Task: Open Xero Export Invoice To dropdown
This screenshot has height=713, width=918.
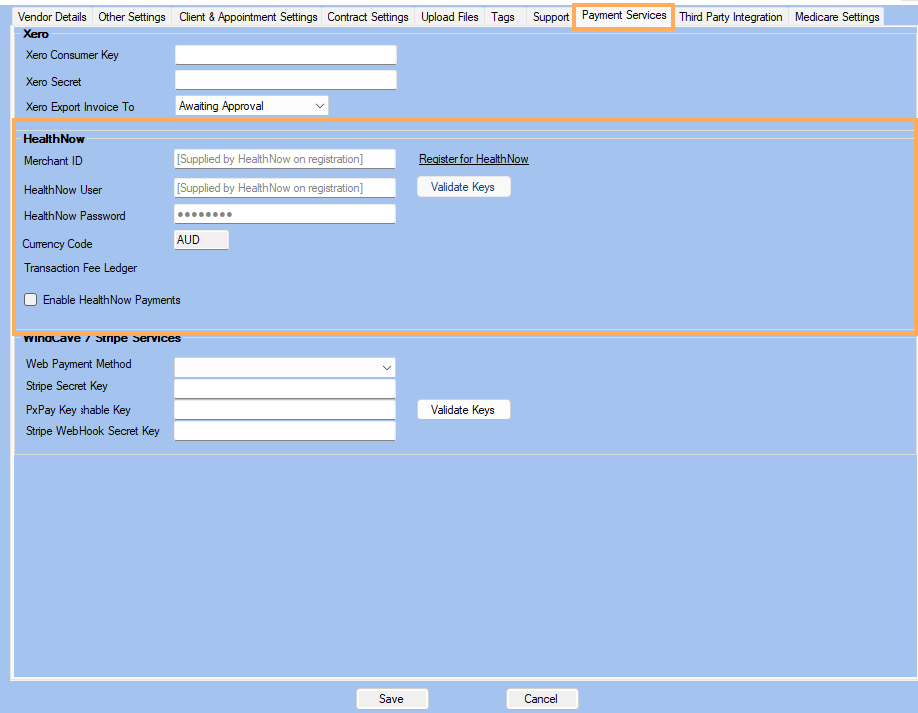Action: pos(252,106)
